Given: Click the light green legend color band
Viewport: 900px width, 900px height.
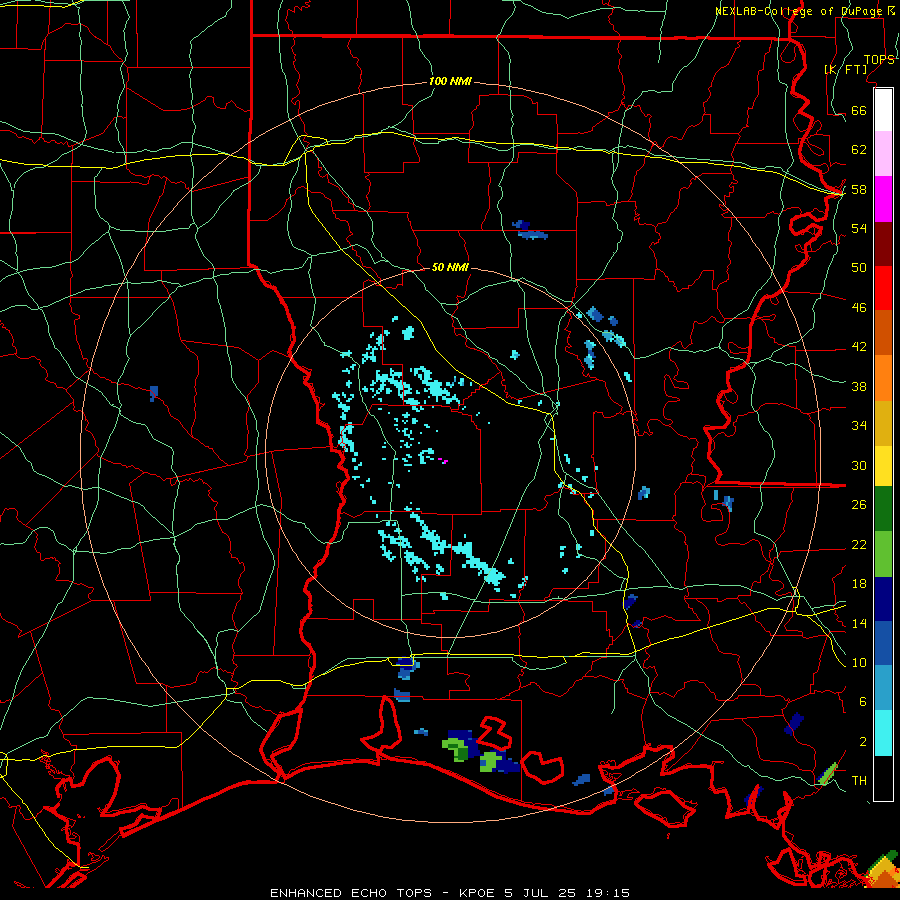Looking at the screenshot, I should (x=883, y=554).
